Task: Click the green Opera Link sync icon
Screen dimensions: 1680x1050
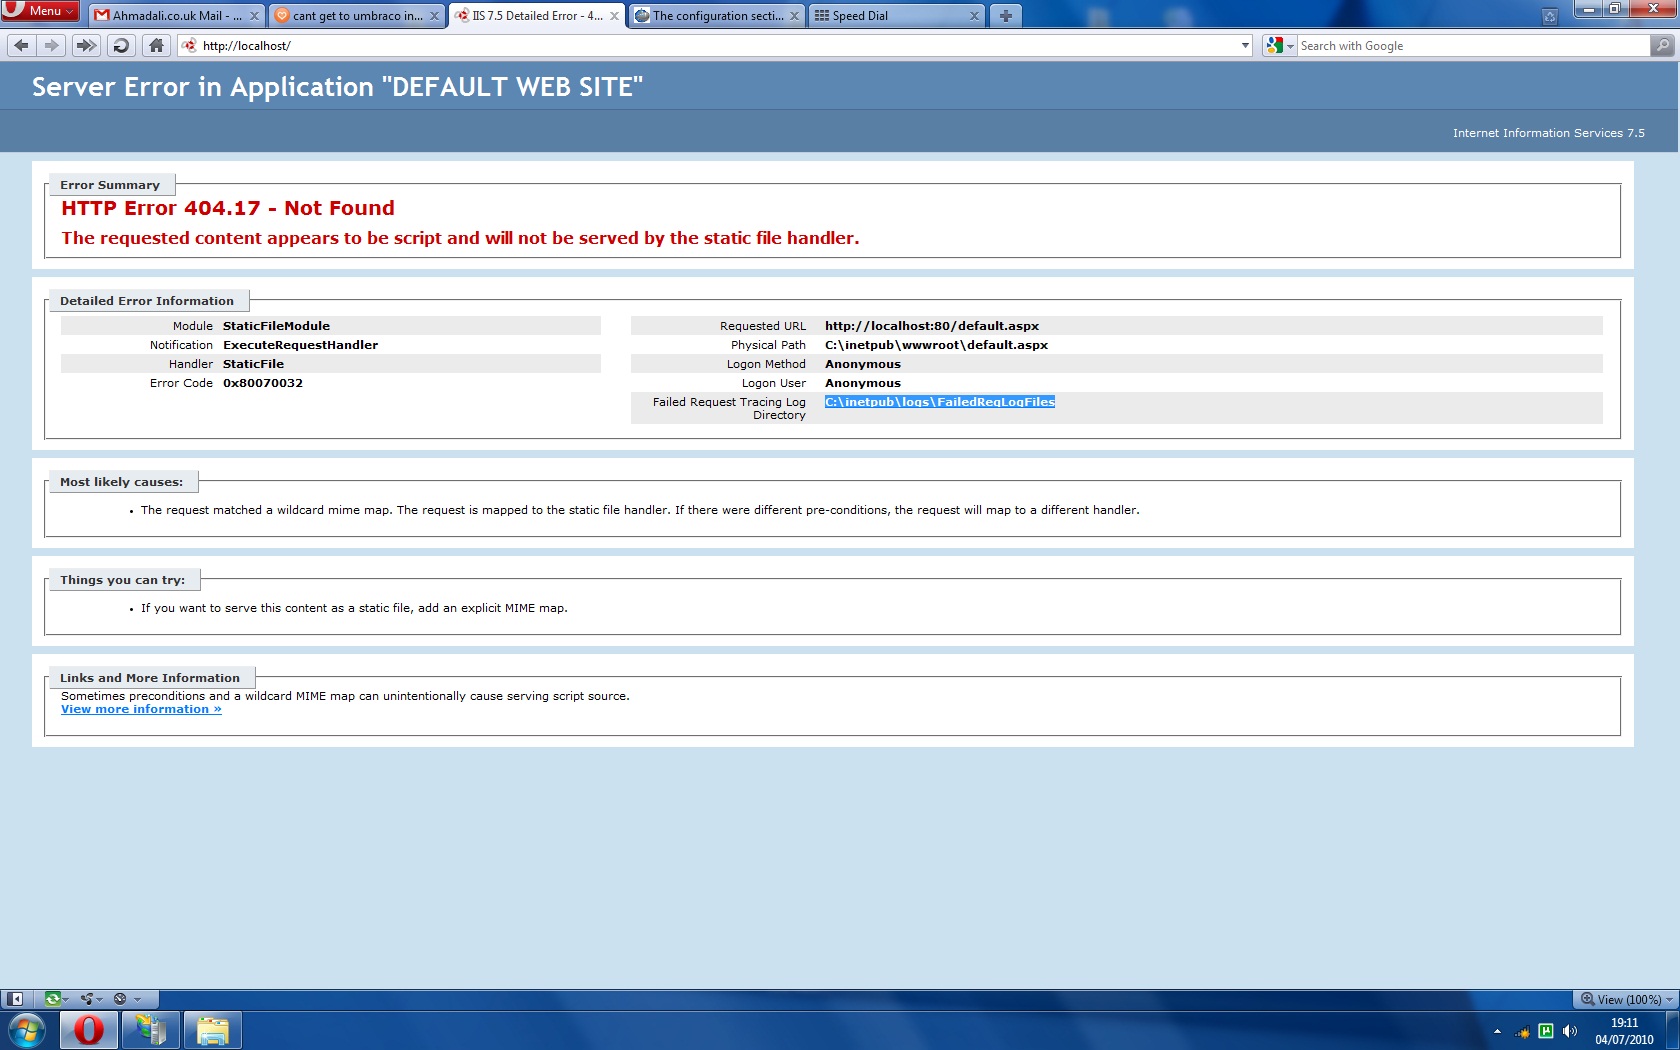Action: 52,998
